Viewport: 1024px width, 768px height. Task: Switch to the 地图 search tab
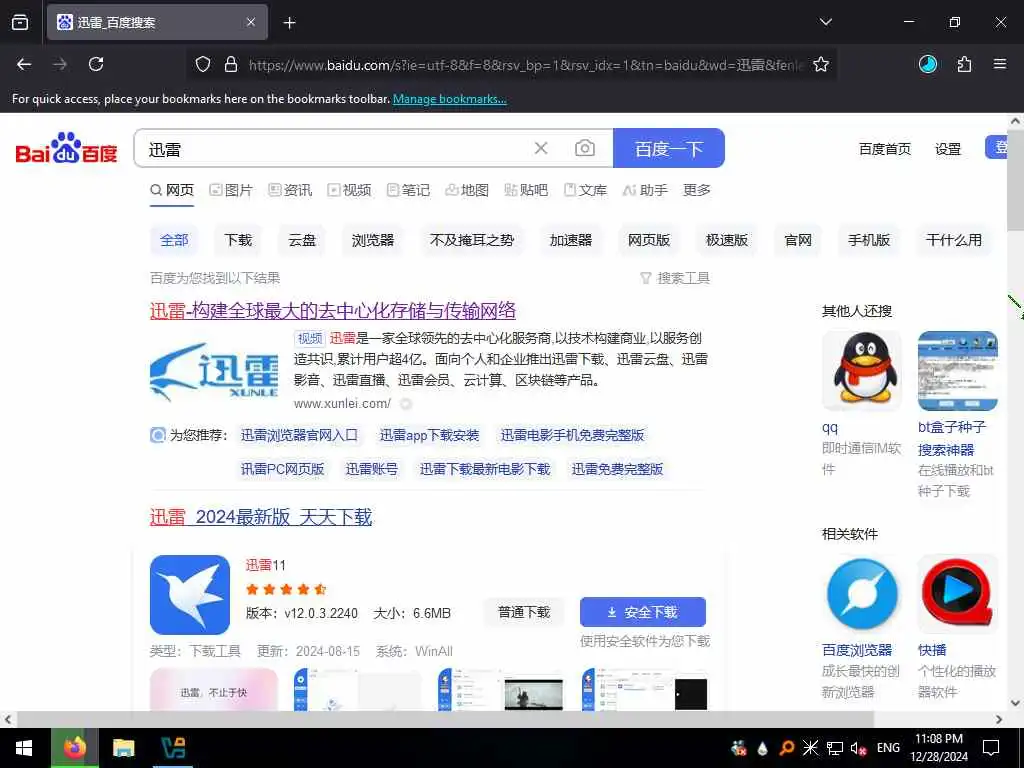coord(467,190)
